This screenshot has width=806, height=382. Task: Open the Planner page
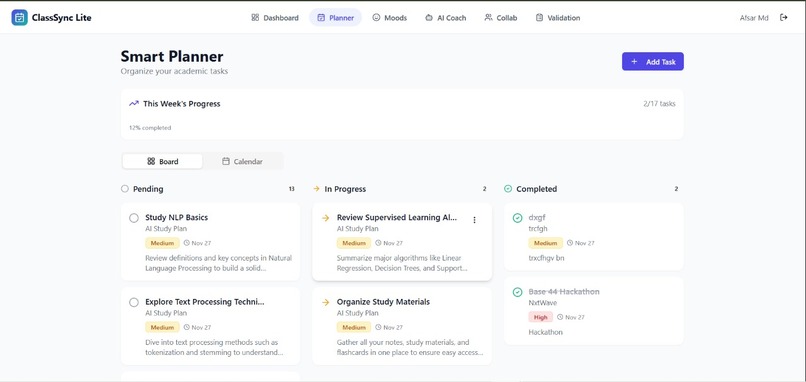tap(335, 17)
